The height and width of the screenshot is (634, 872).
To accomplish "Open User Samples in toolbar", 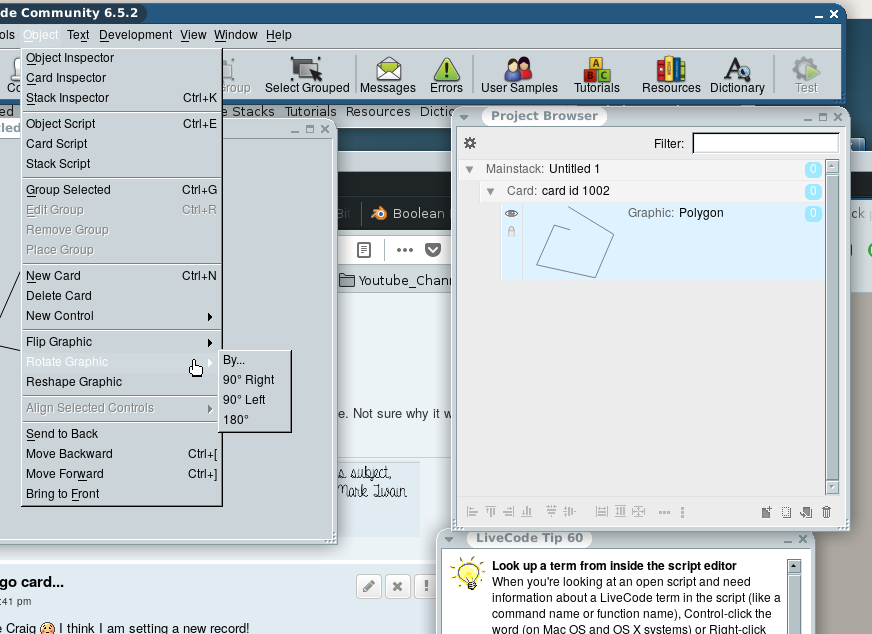I will (519, 75).
